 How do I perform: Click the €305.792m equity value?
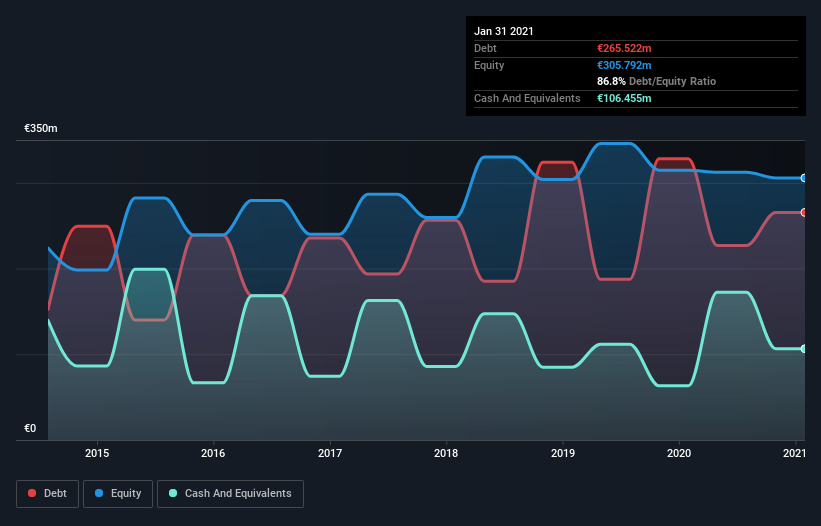tap(624, 65)
